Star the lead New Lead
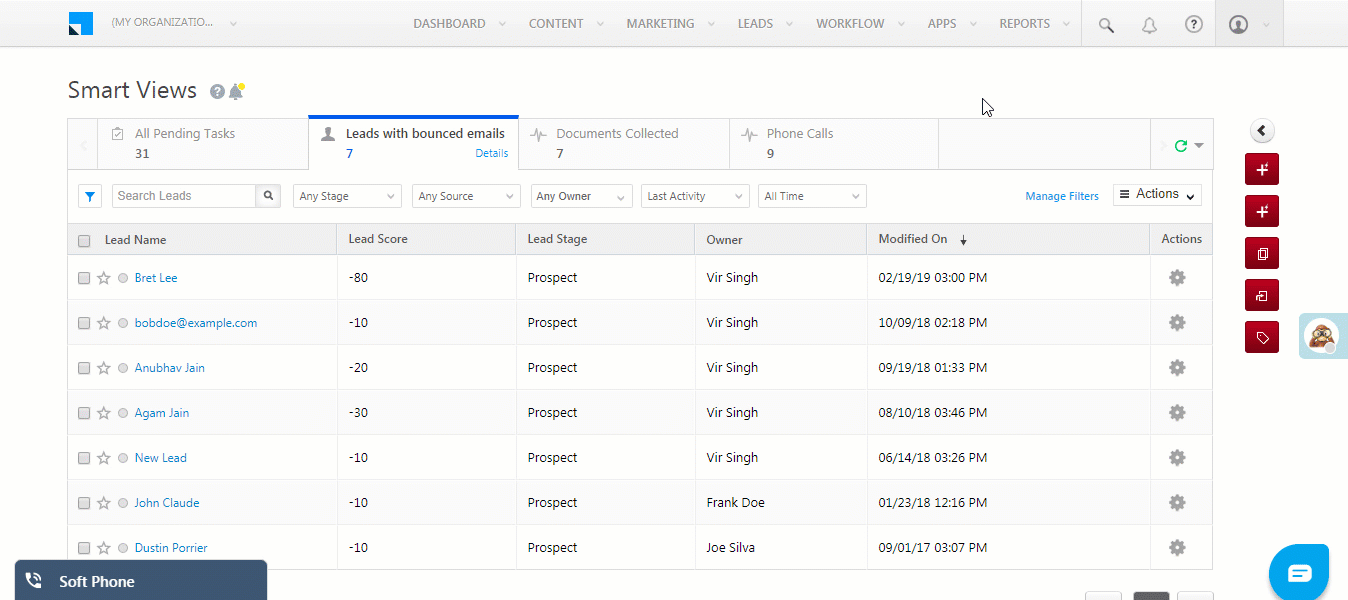The width and height of the screenshot is (1348, 600). click(103, 458)
